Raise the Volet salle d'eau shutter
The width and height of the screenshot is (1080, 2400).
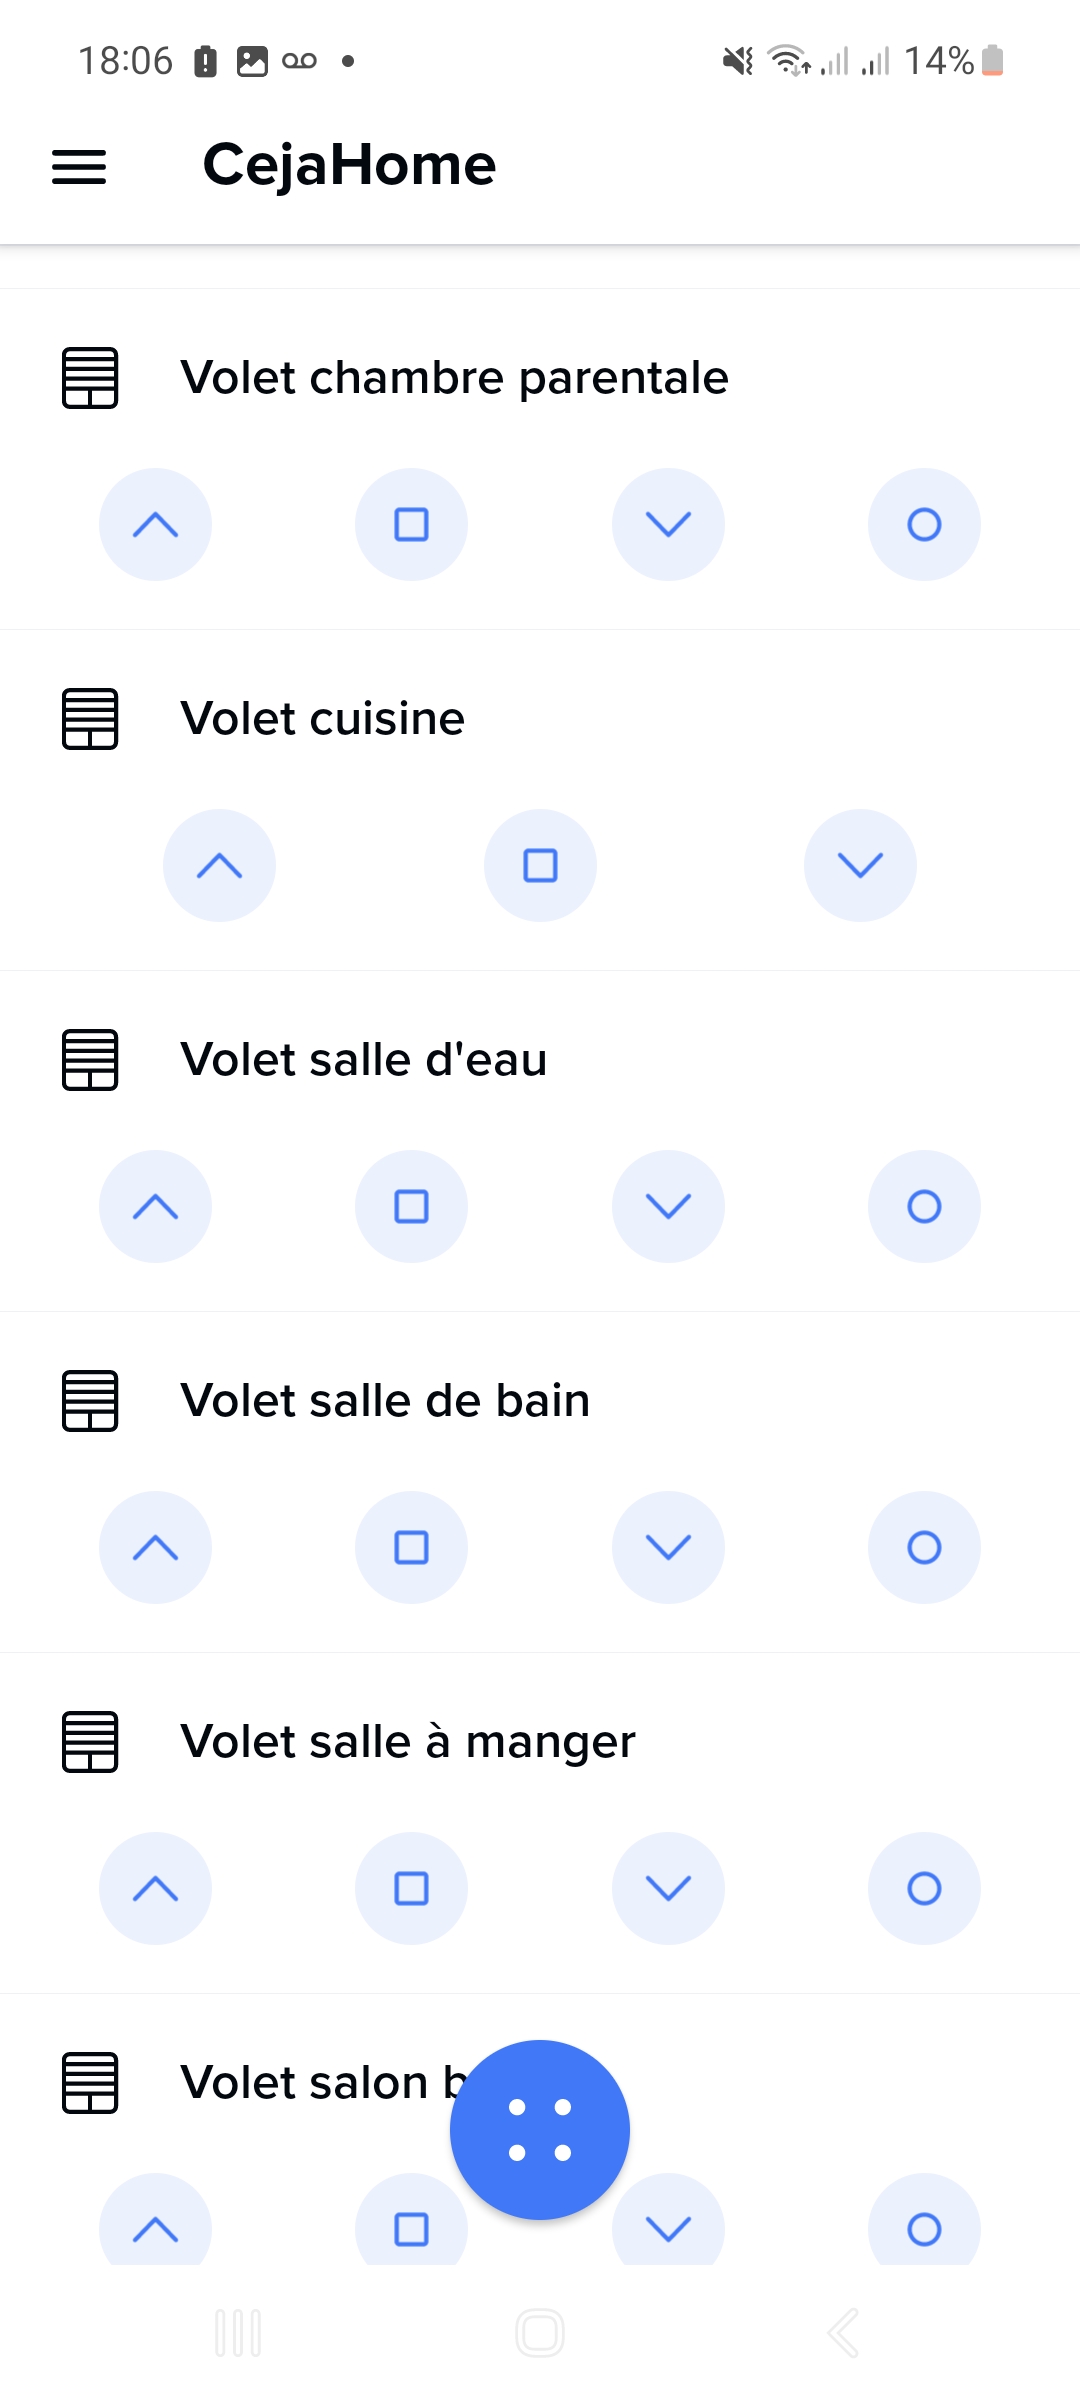(x=155, y=1206)
